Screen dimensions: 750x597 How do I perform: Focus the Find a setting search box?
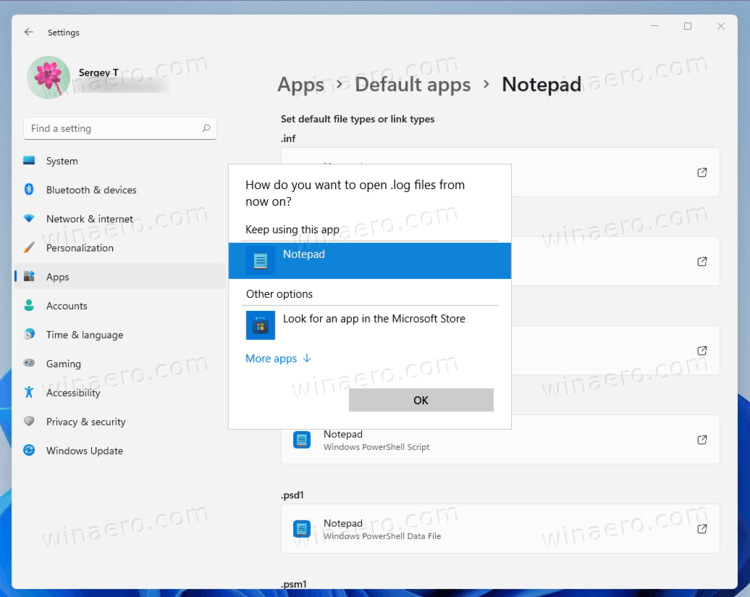coord(120,128)
